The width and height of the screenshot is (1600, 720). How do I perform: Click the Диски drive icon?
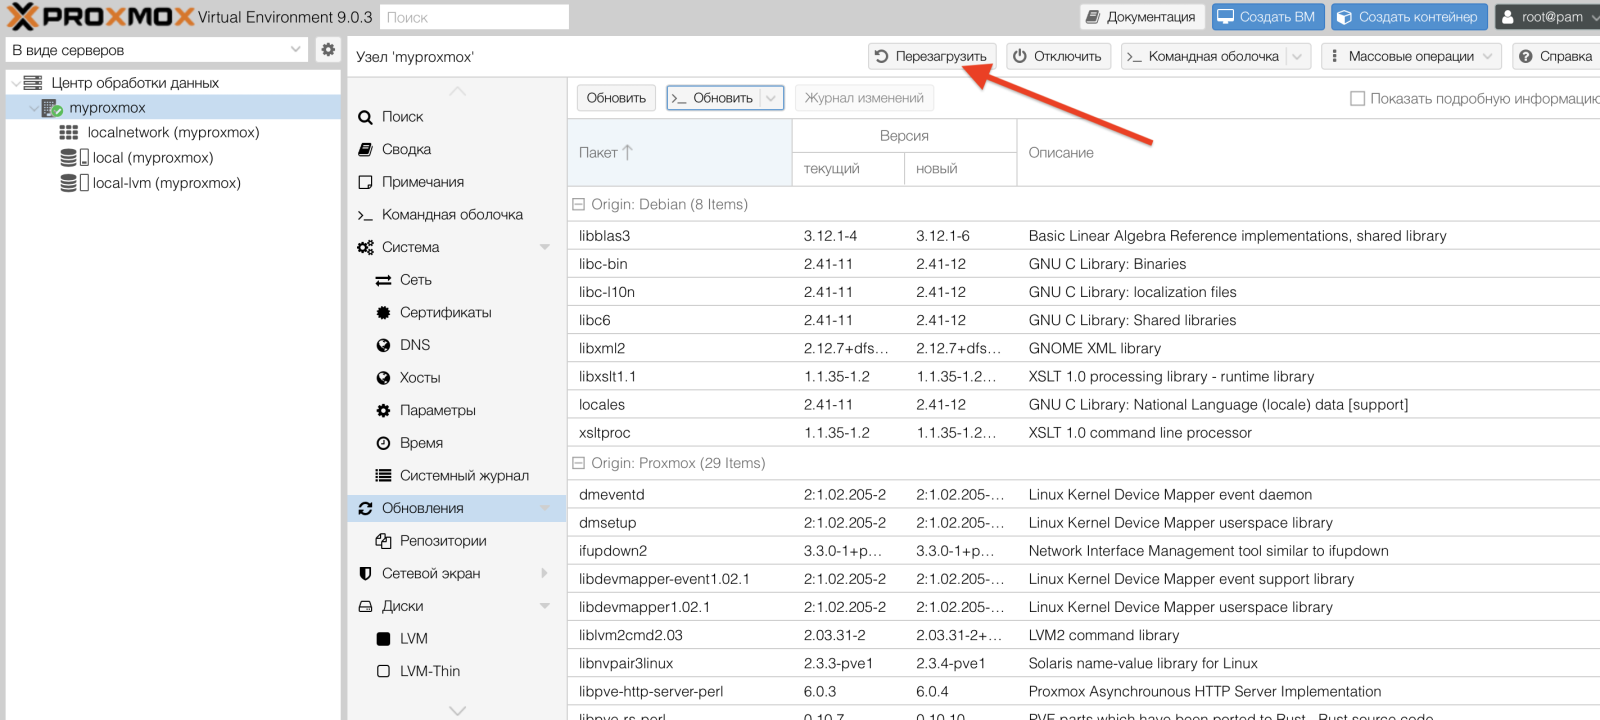365,606
